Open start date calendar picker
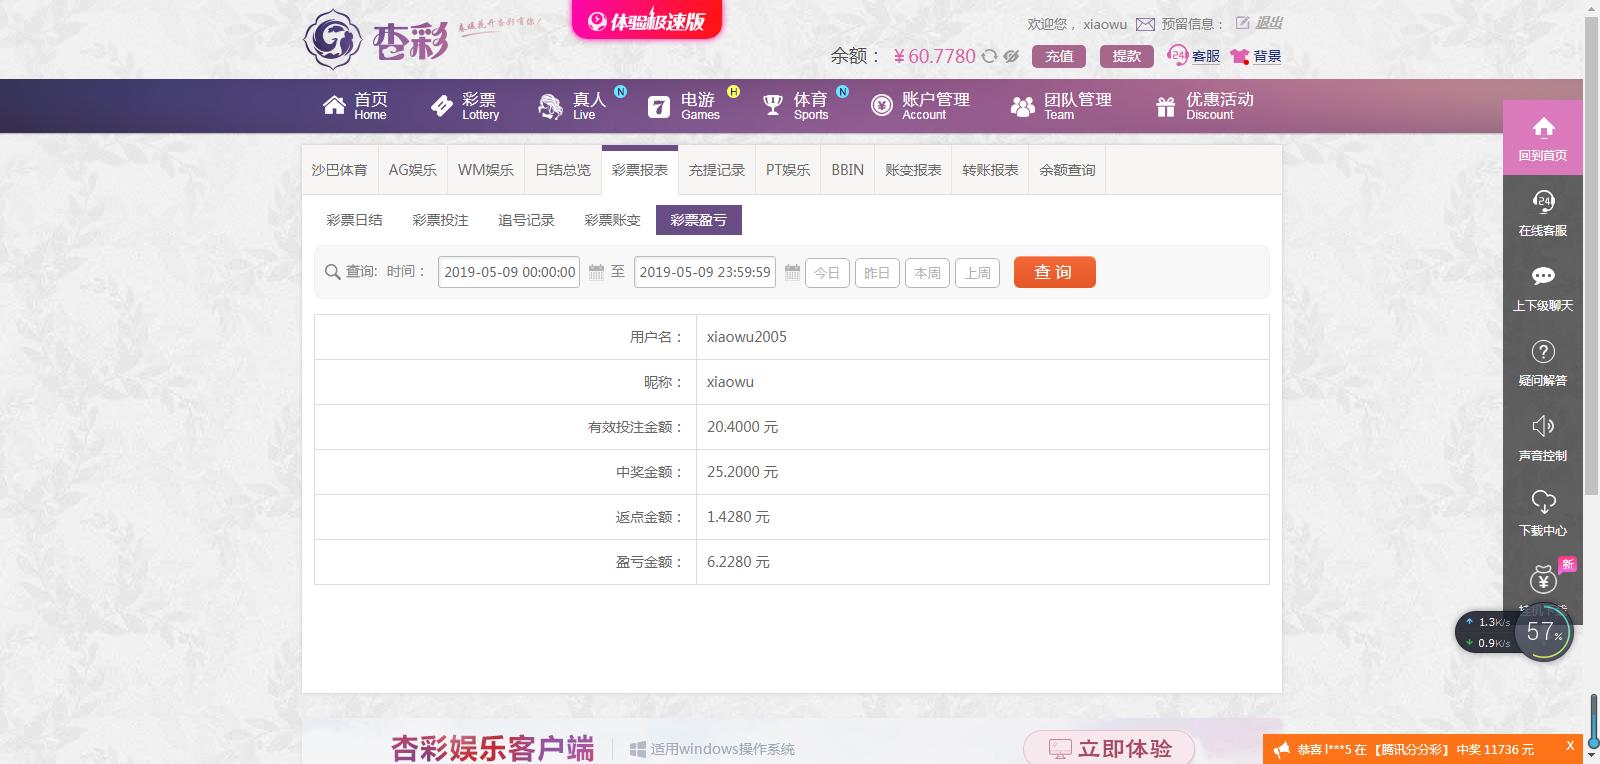This screenshot has height=764, width=1600. coord(596,272)
